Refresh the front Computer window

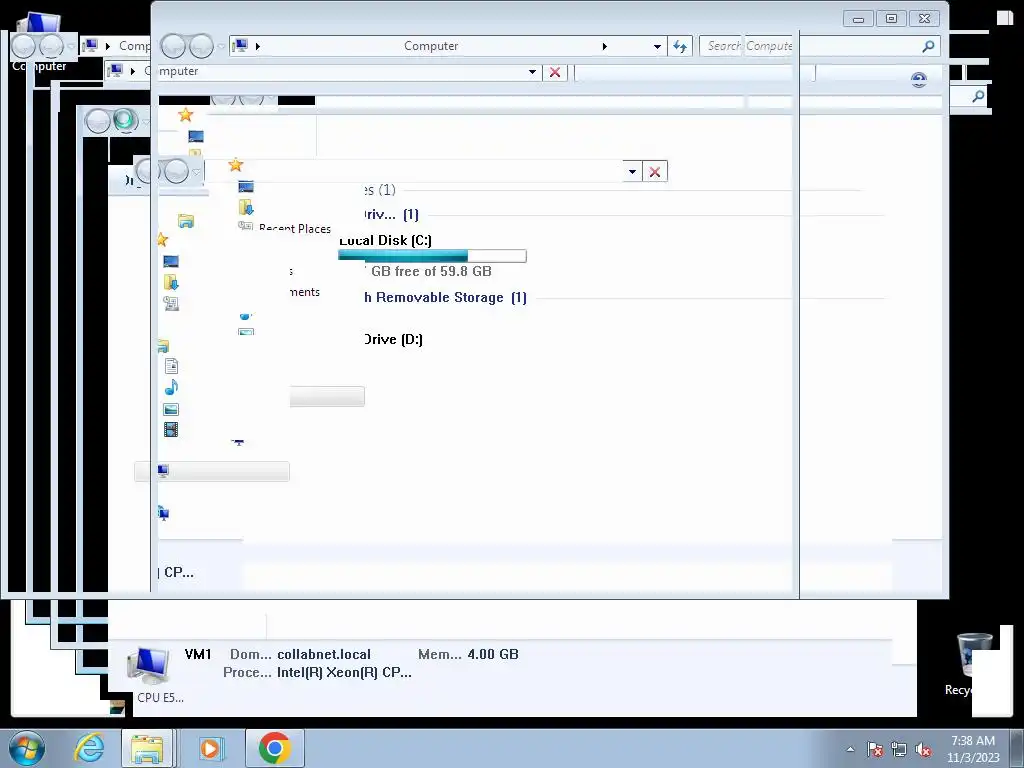[x=680, y=46]
